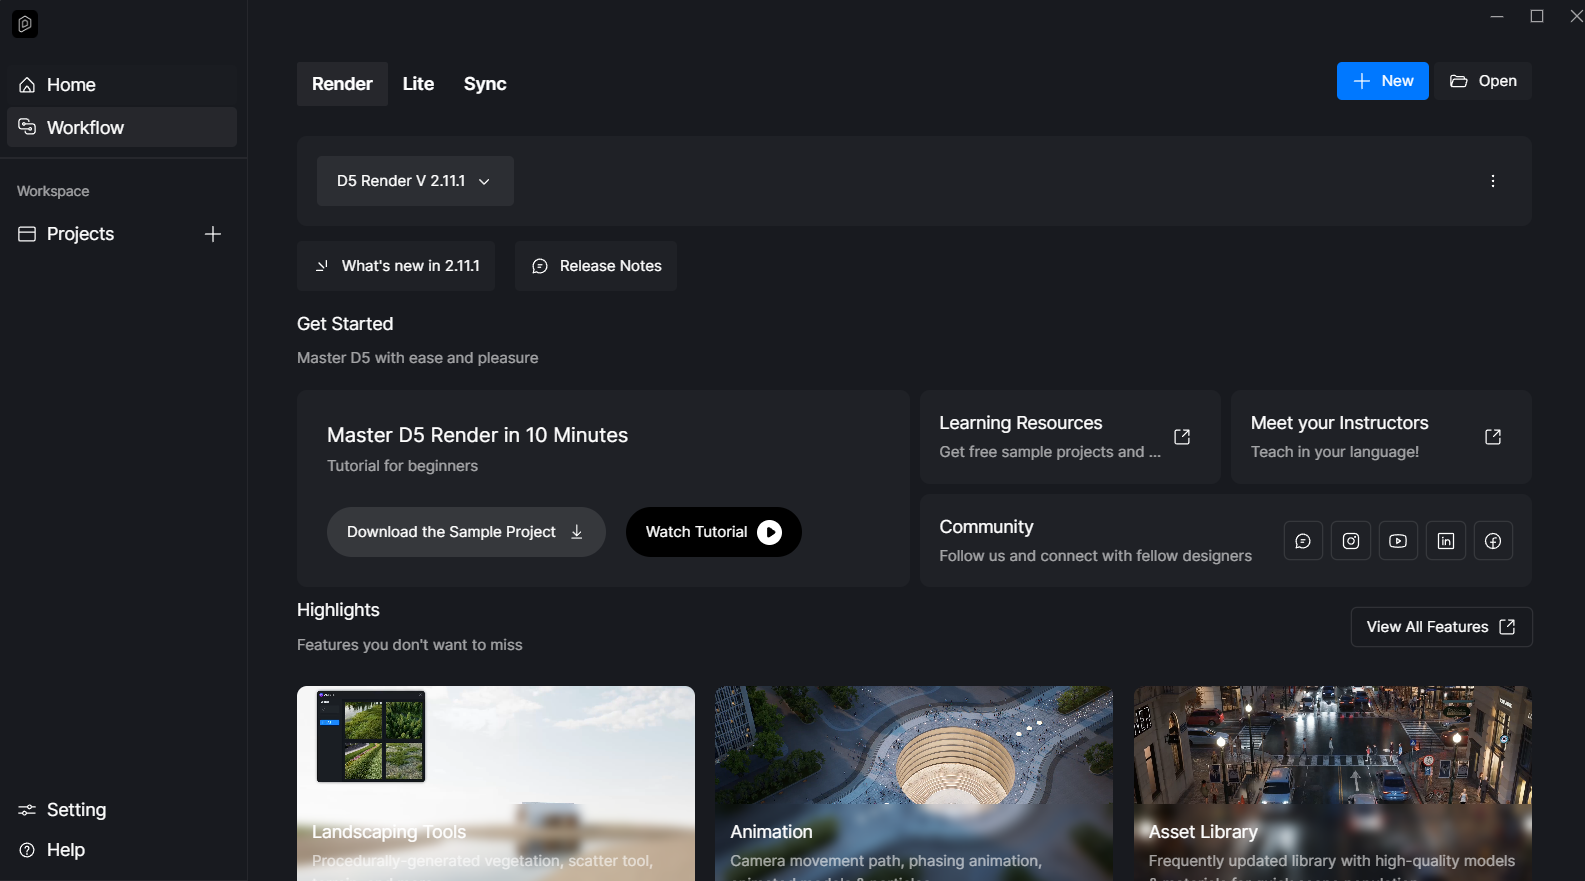Click the New project button
Viewport: 1585px width, 881px height.
pyautogui.click(x=1382, y=81)
